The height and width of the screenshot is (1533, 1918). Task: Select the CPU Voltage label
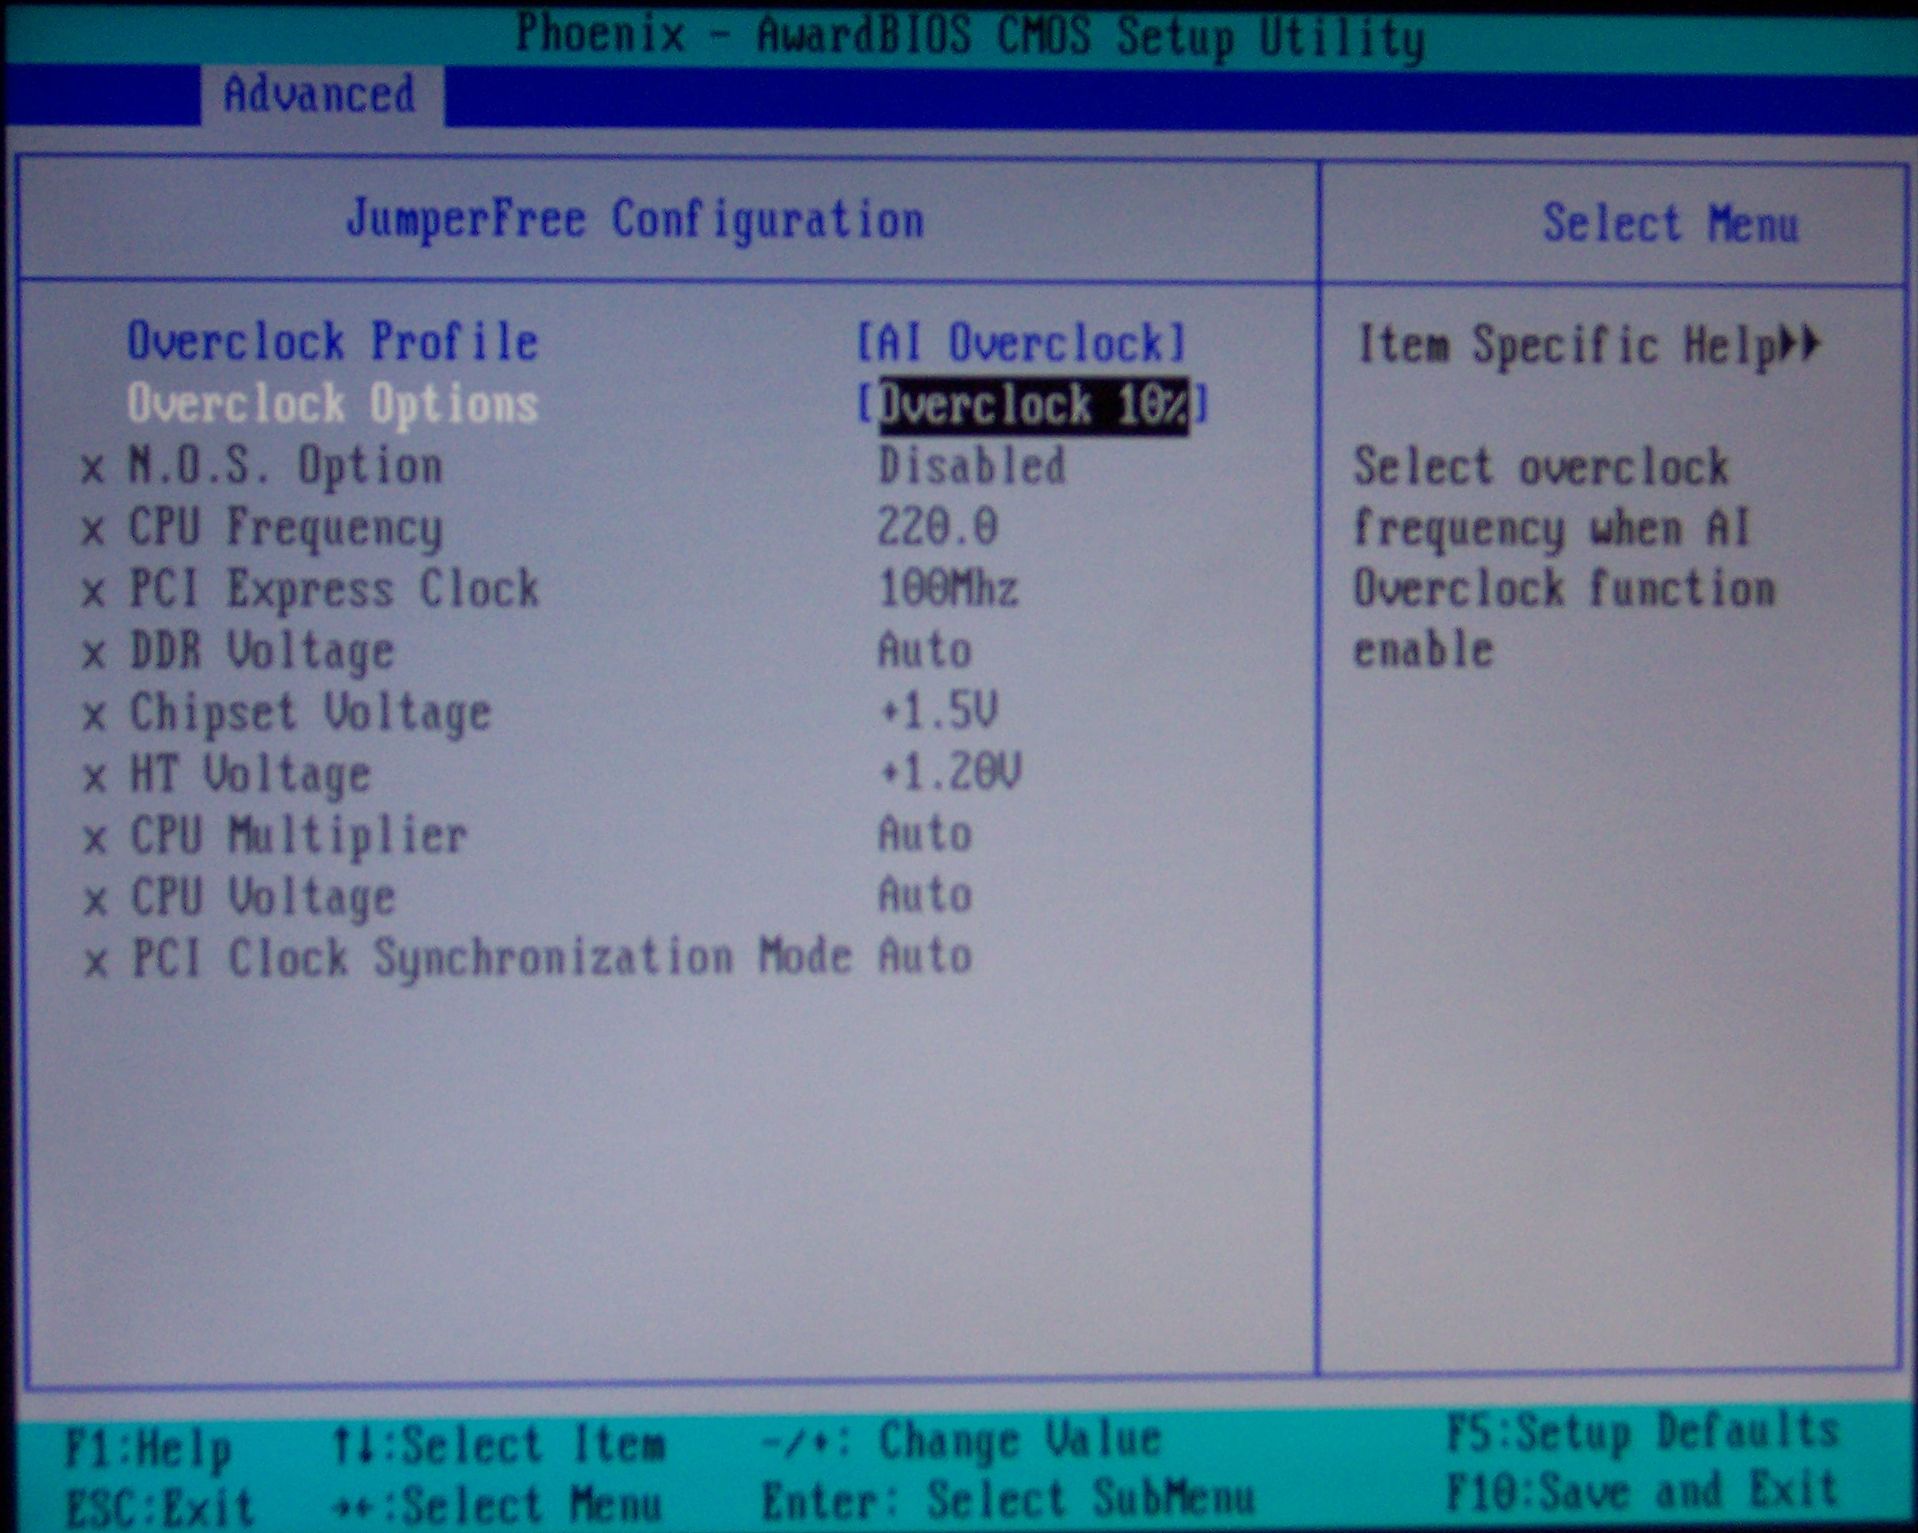[263, 897]
